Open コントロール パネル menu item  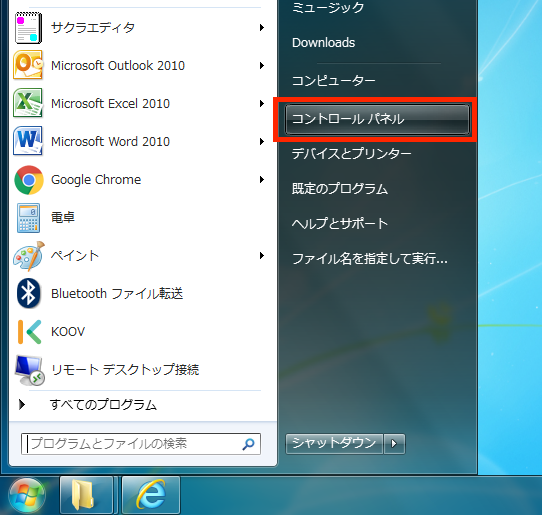point(377,119)
